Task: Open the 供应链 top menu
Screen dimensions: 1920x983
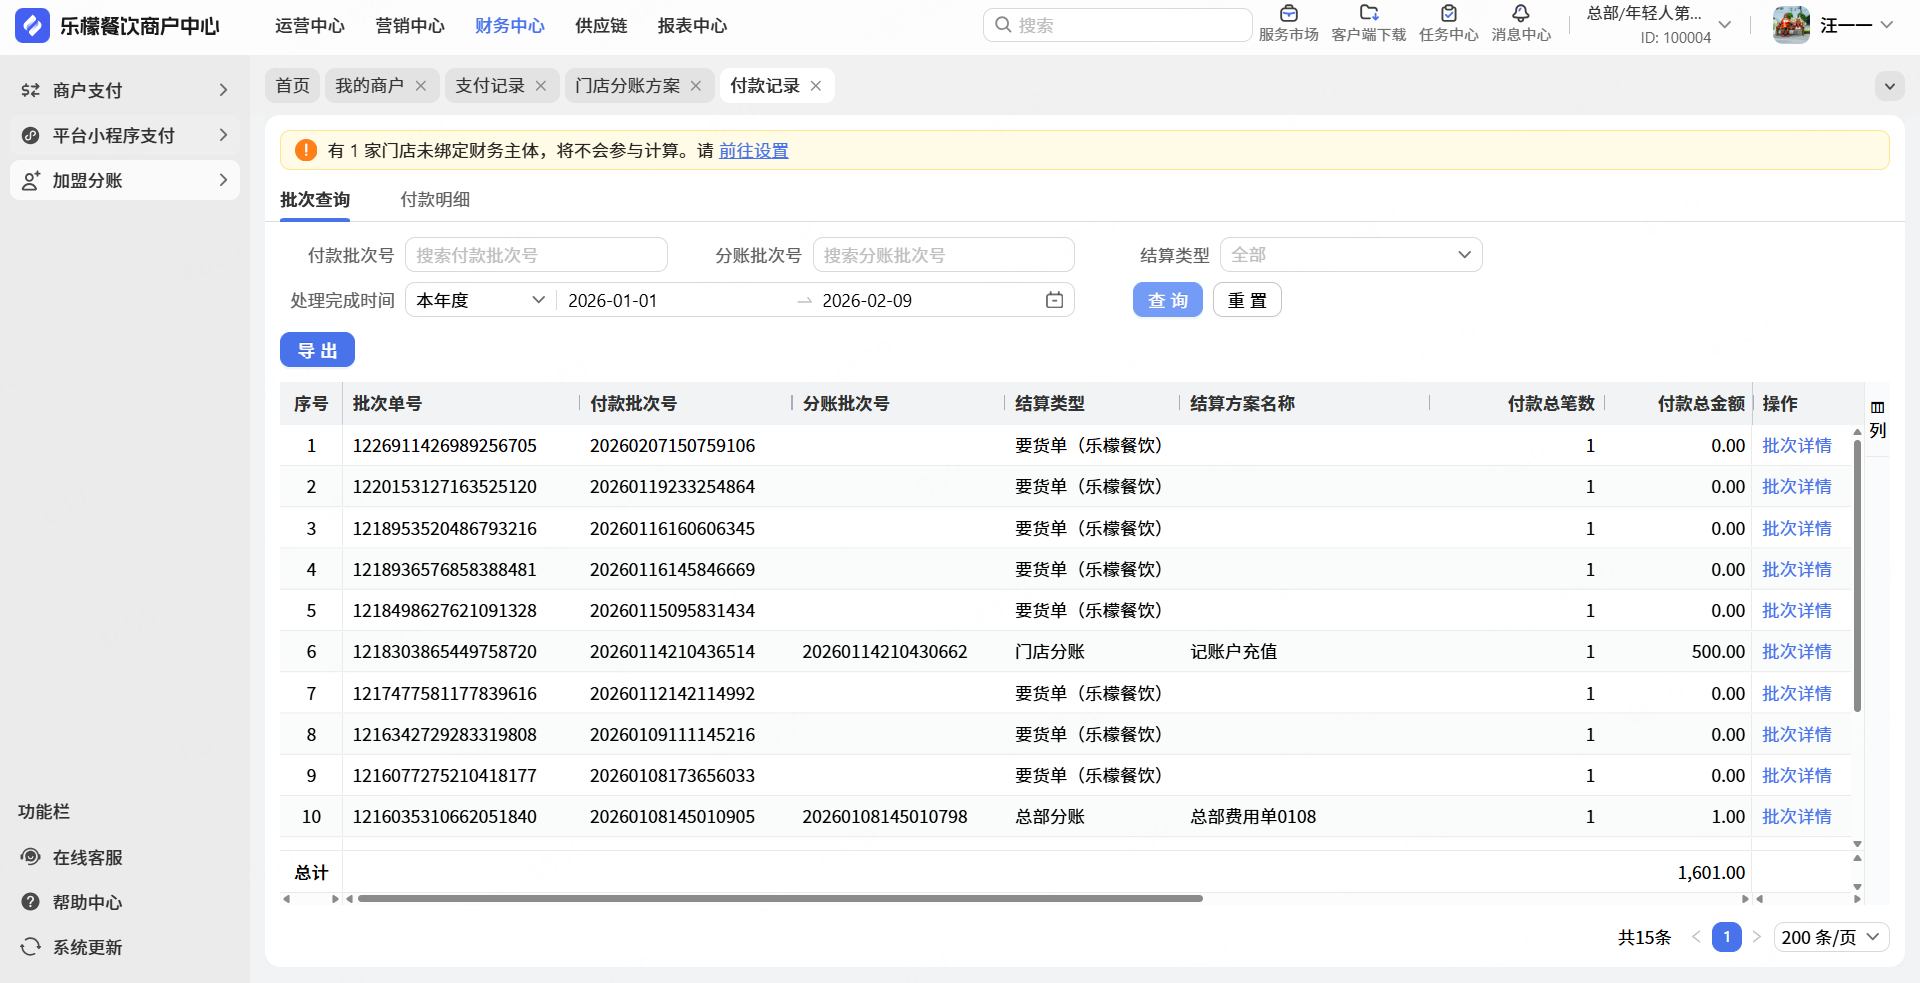Action: (601, 26)
